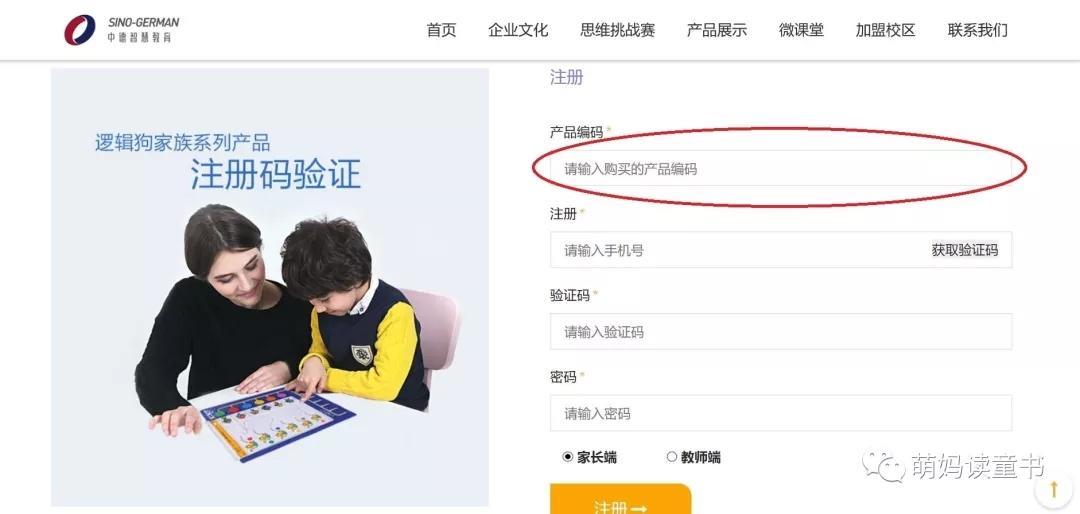
Task: Open the 企业文化 menu item
Action: 518,30
